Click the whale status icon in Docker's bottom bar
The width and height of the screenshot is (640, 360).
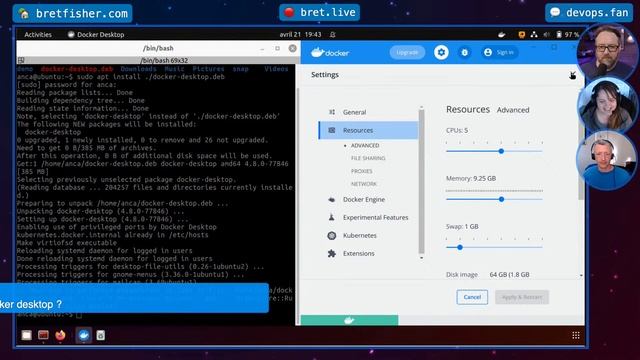[x=349, y=320]
